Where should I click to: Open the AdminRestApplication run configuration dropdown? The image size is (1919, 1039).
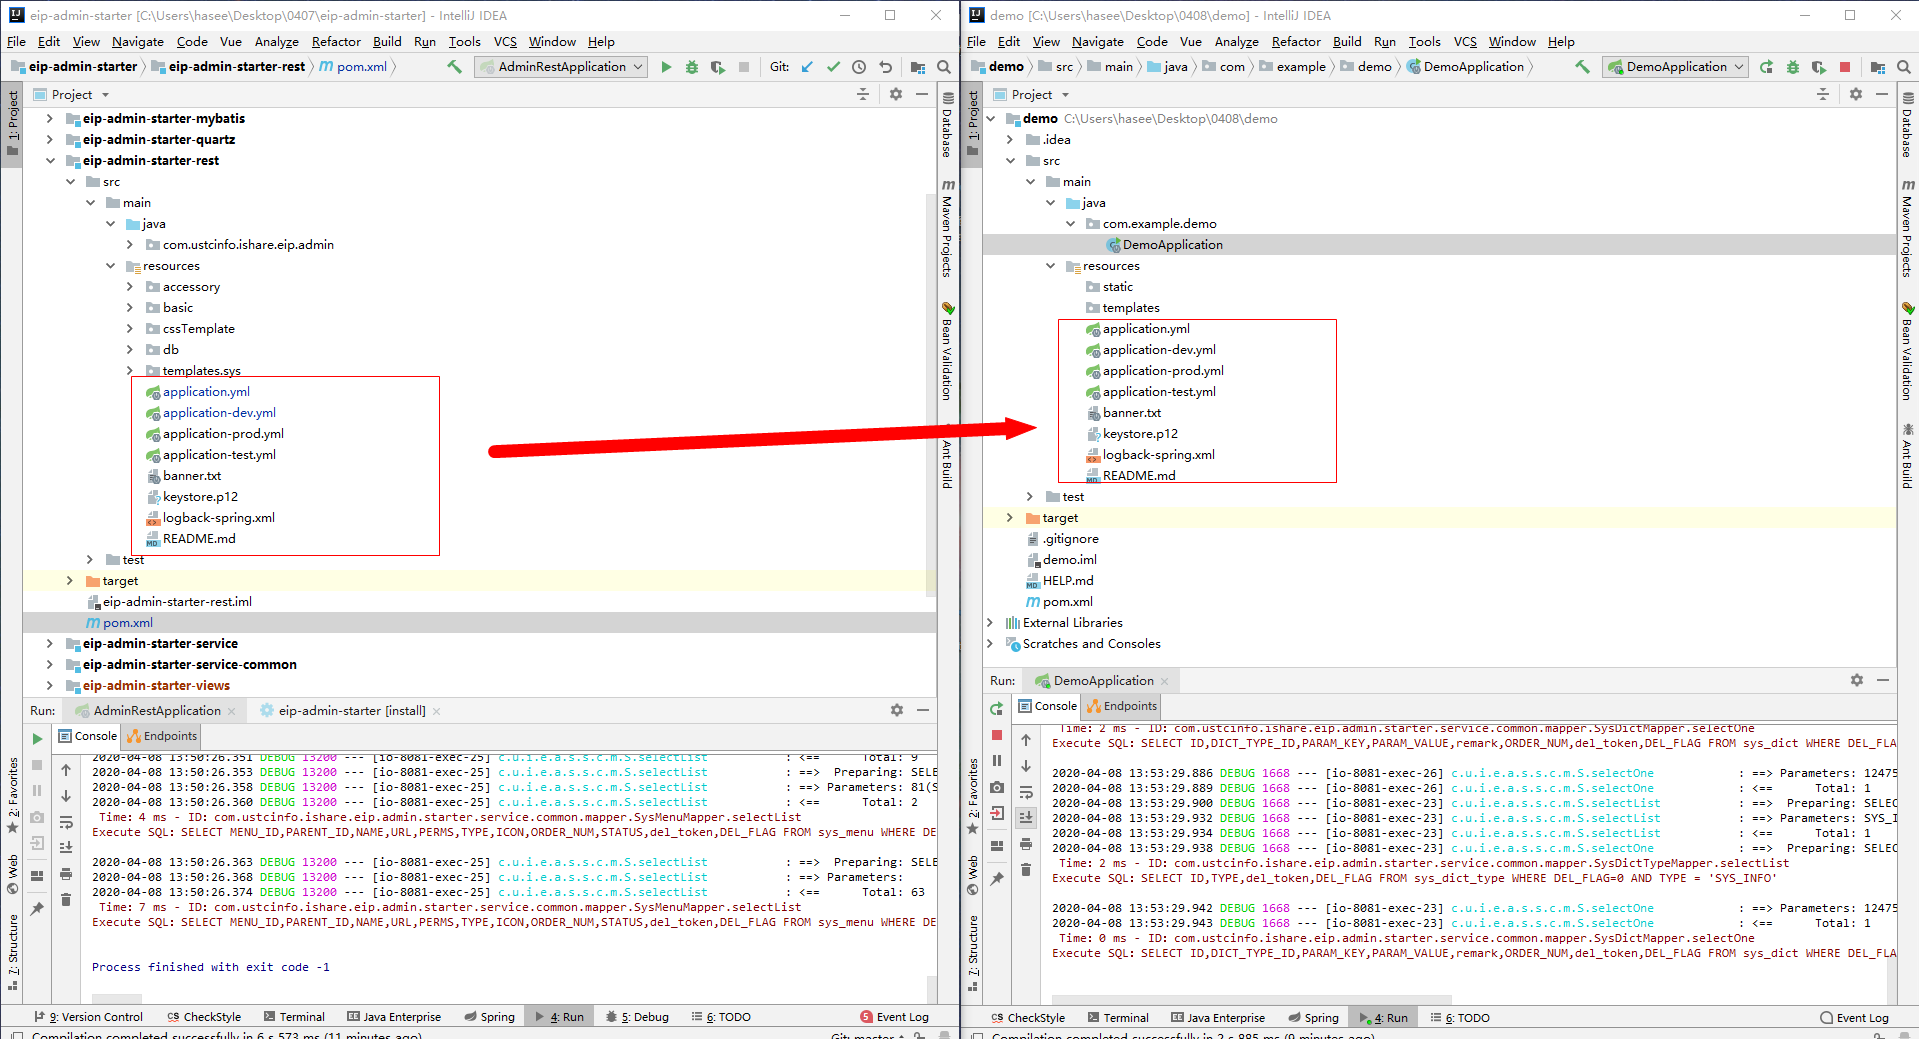click(561, 67)
